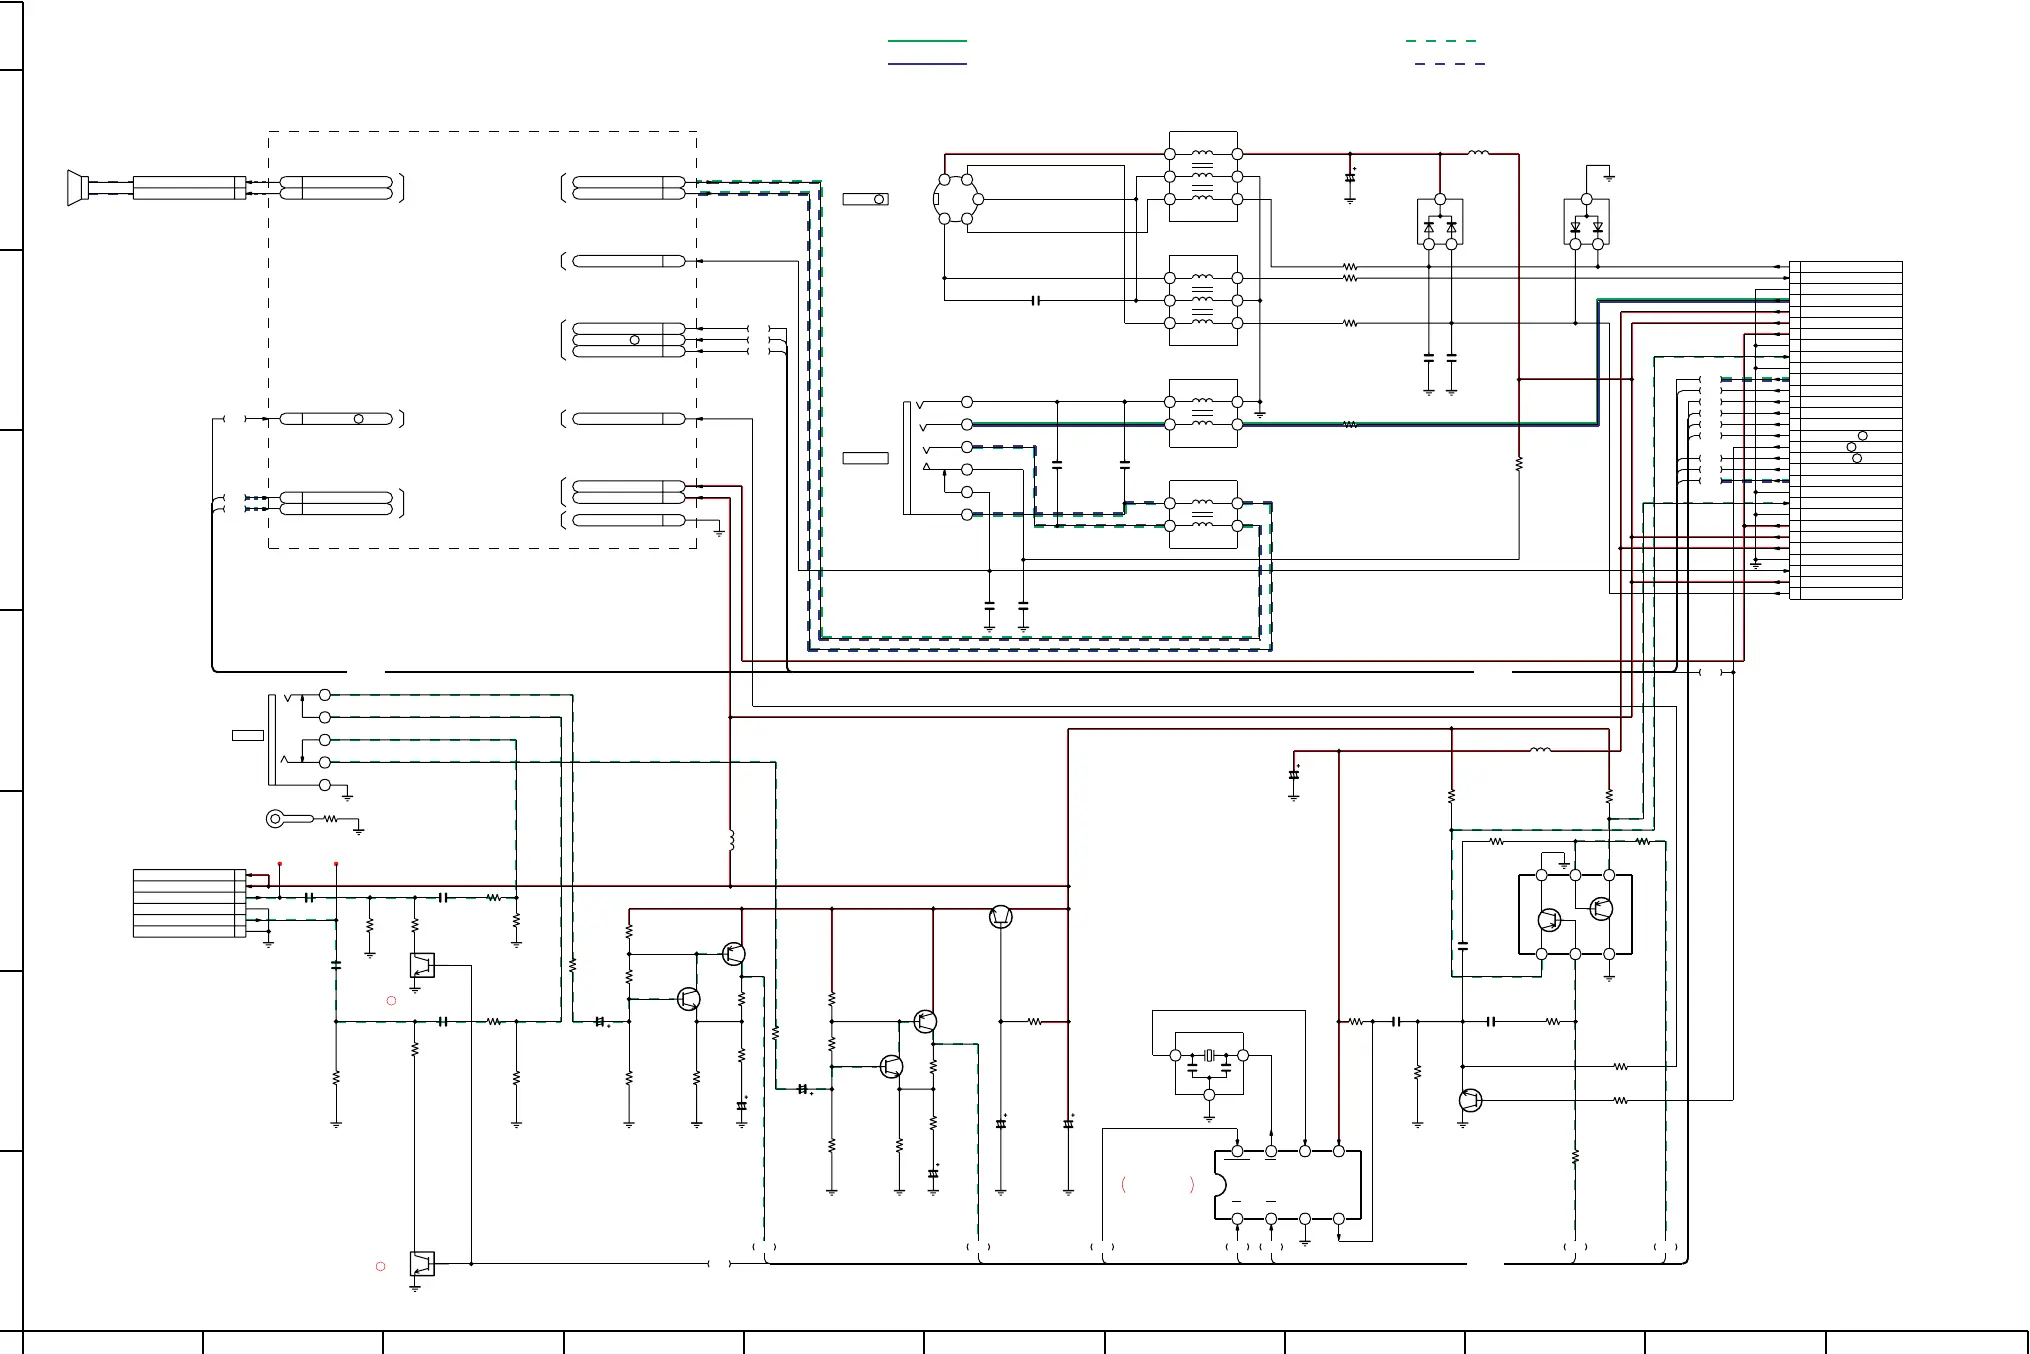Click the small six-row connector block at left
Screen dimensions: 2030x1354
pos(189,903)
